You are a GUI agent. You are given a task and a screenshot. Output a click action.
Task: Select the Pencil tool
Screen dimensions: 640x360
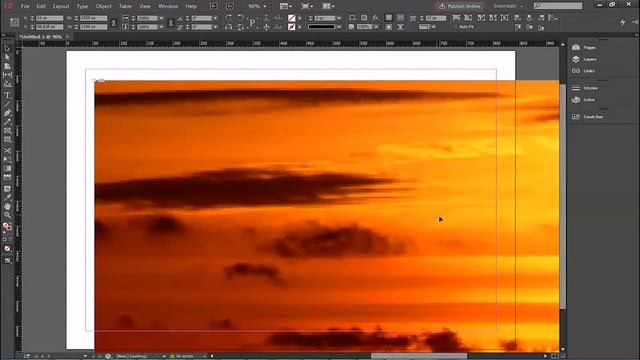point(7,122)
